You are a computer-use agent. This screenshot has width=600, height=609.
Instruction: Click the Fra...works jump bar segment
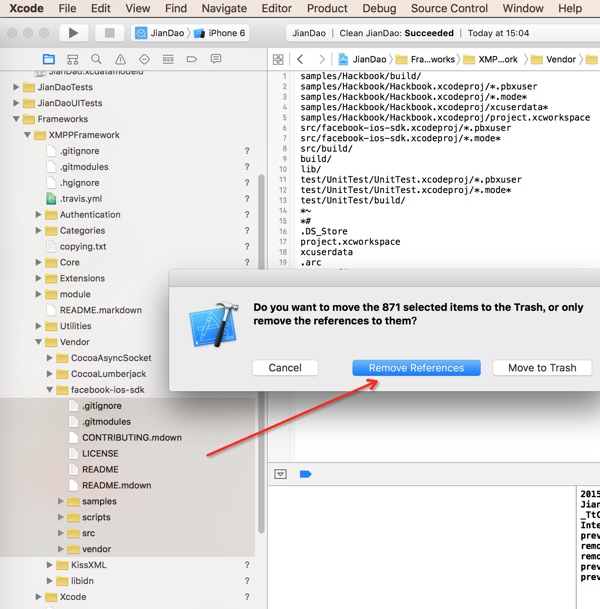[x=425, y=59]
